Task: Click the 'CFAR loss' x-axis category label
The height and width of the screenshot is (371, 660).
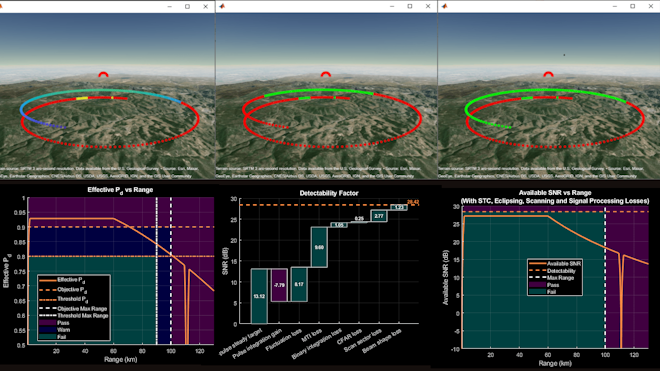Action: click(x=349, y=337)
